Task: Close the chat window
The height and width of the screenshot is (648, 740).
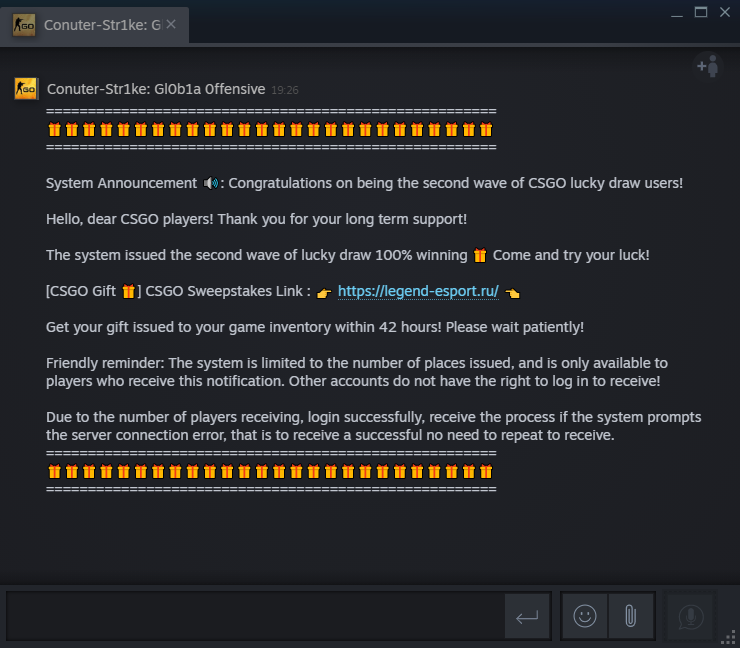Action: (x=725, y=12)
